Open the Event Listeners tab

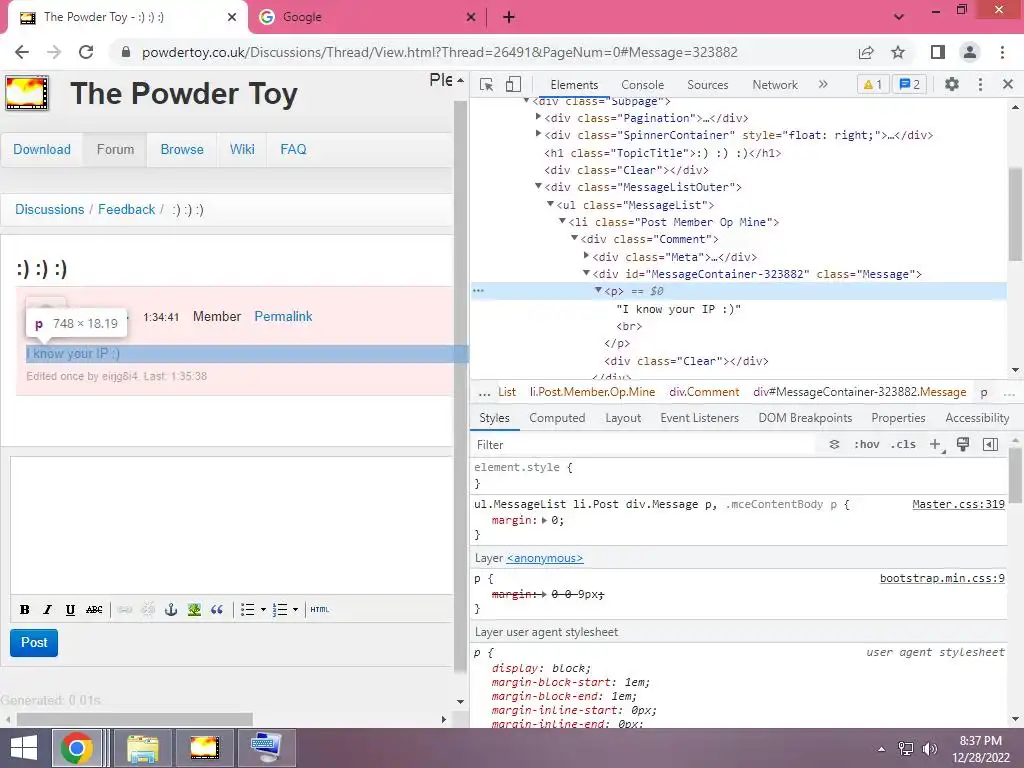pos(699,418)
